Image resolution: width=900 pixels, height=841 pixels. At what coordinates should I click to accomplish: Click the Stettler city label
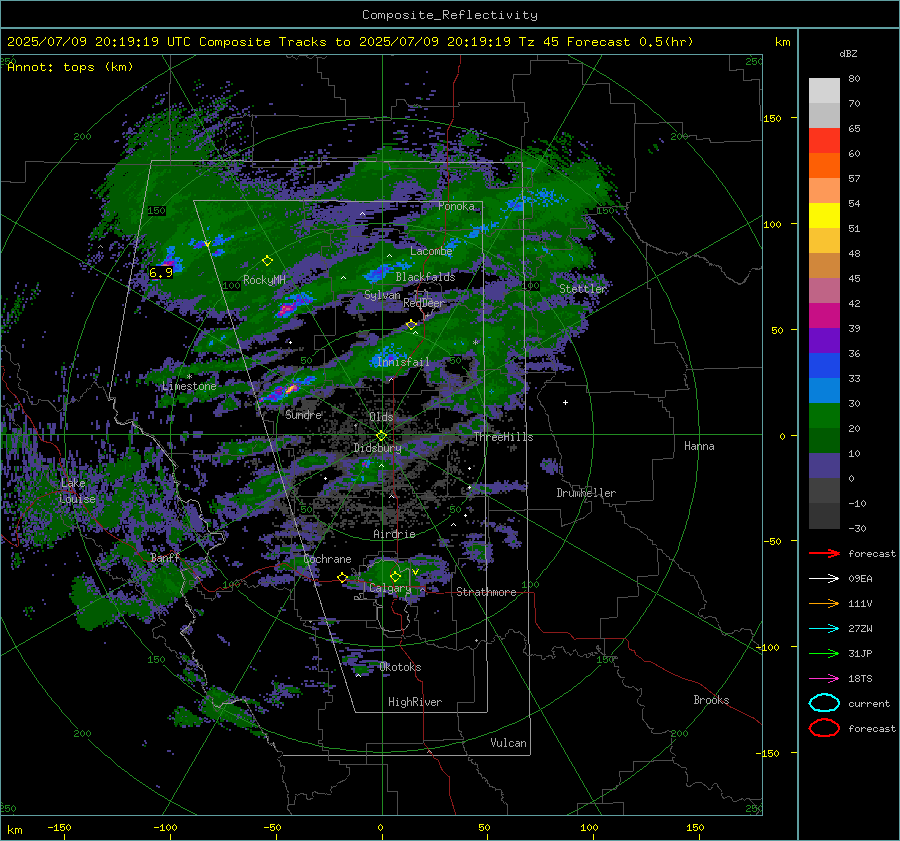coord(583,289)
